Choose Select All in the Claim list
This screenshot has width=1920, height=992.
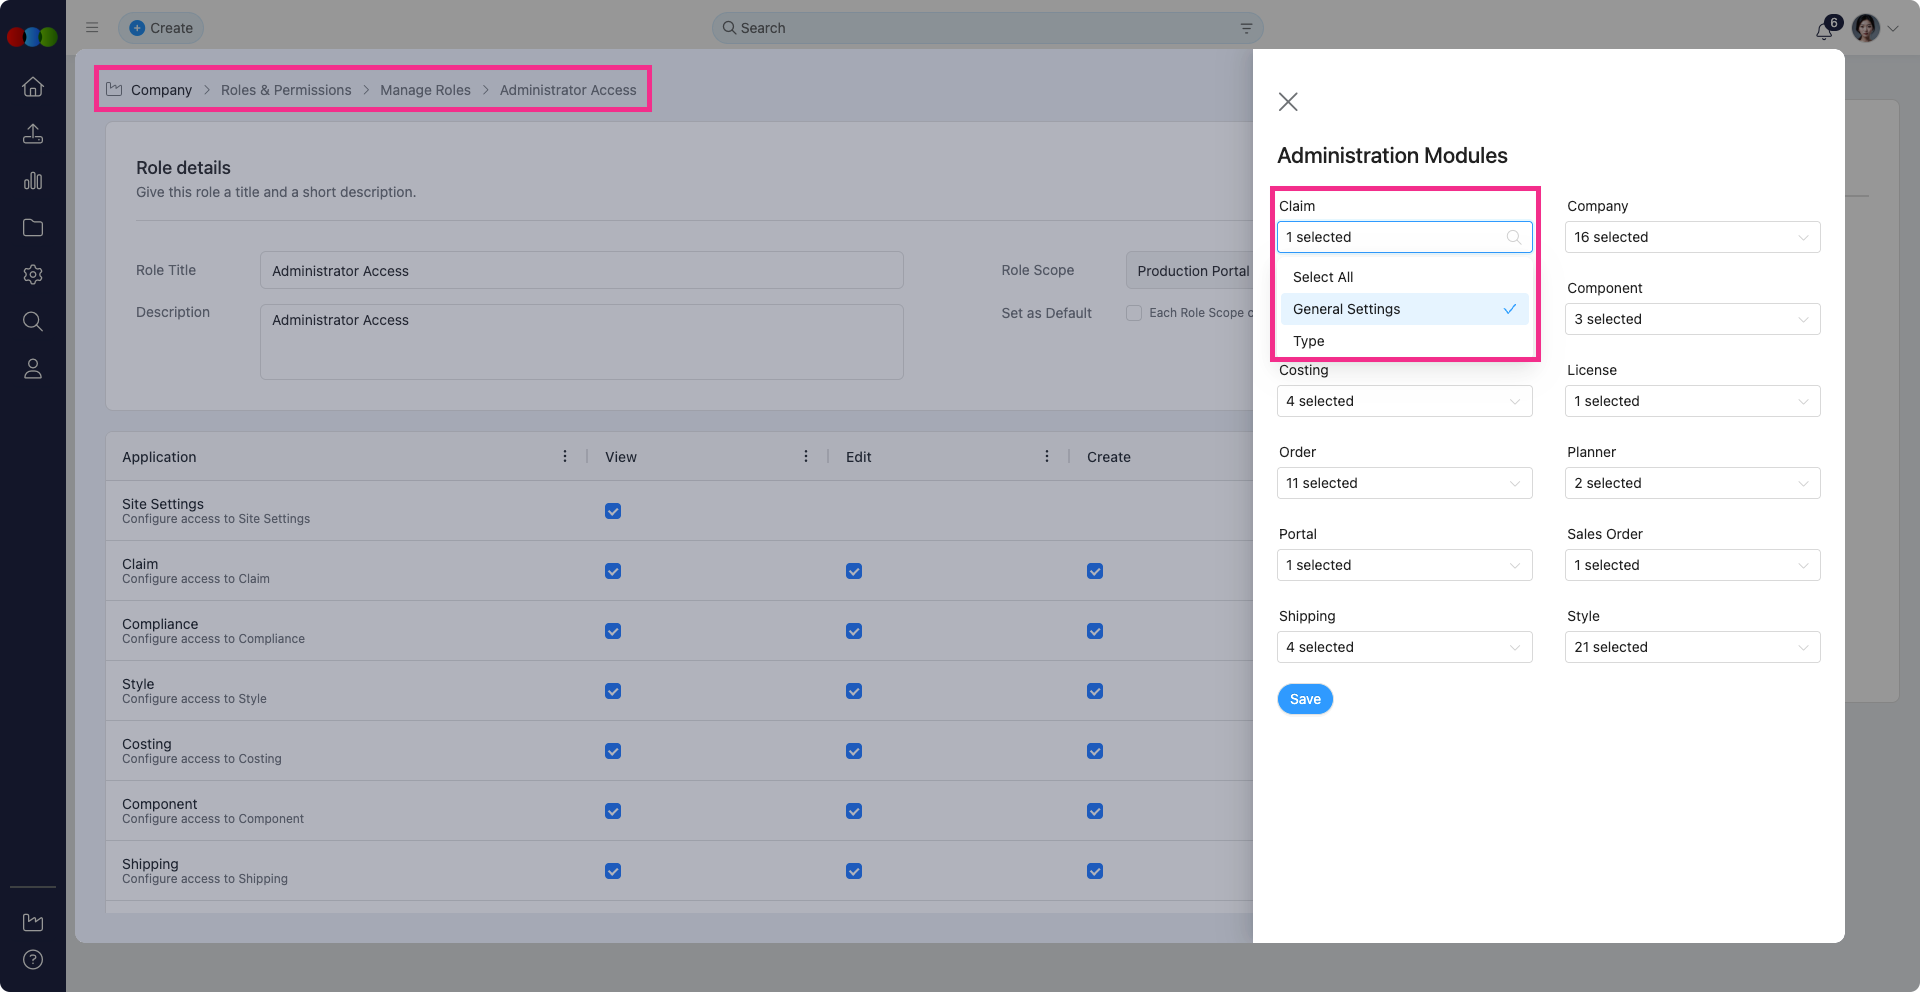coord(1323,277)
